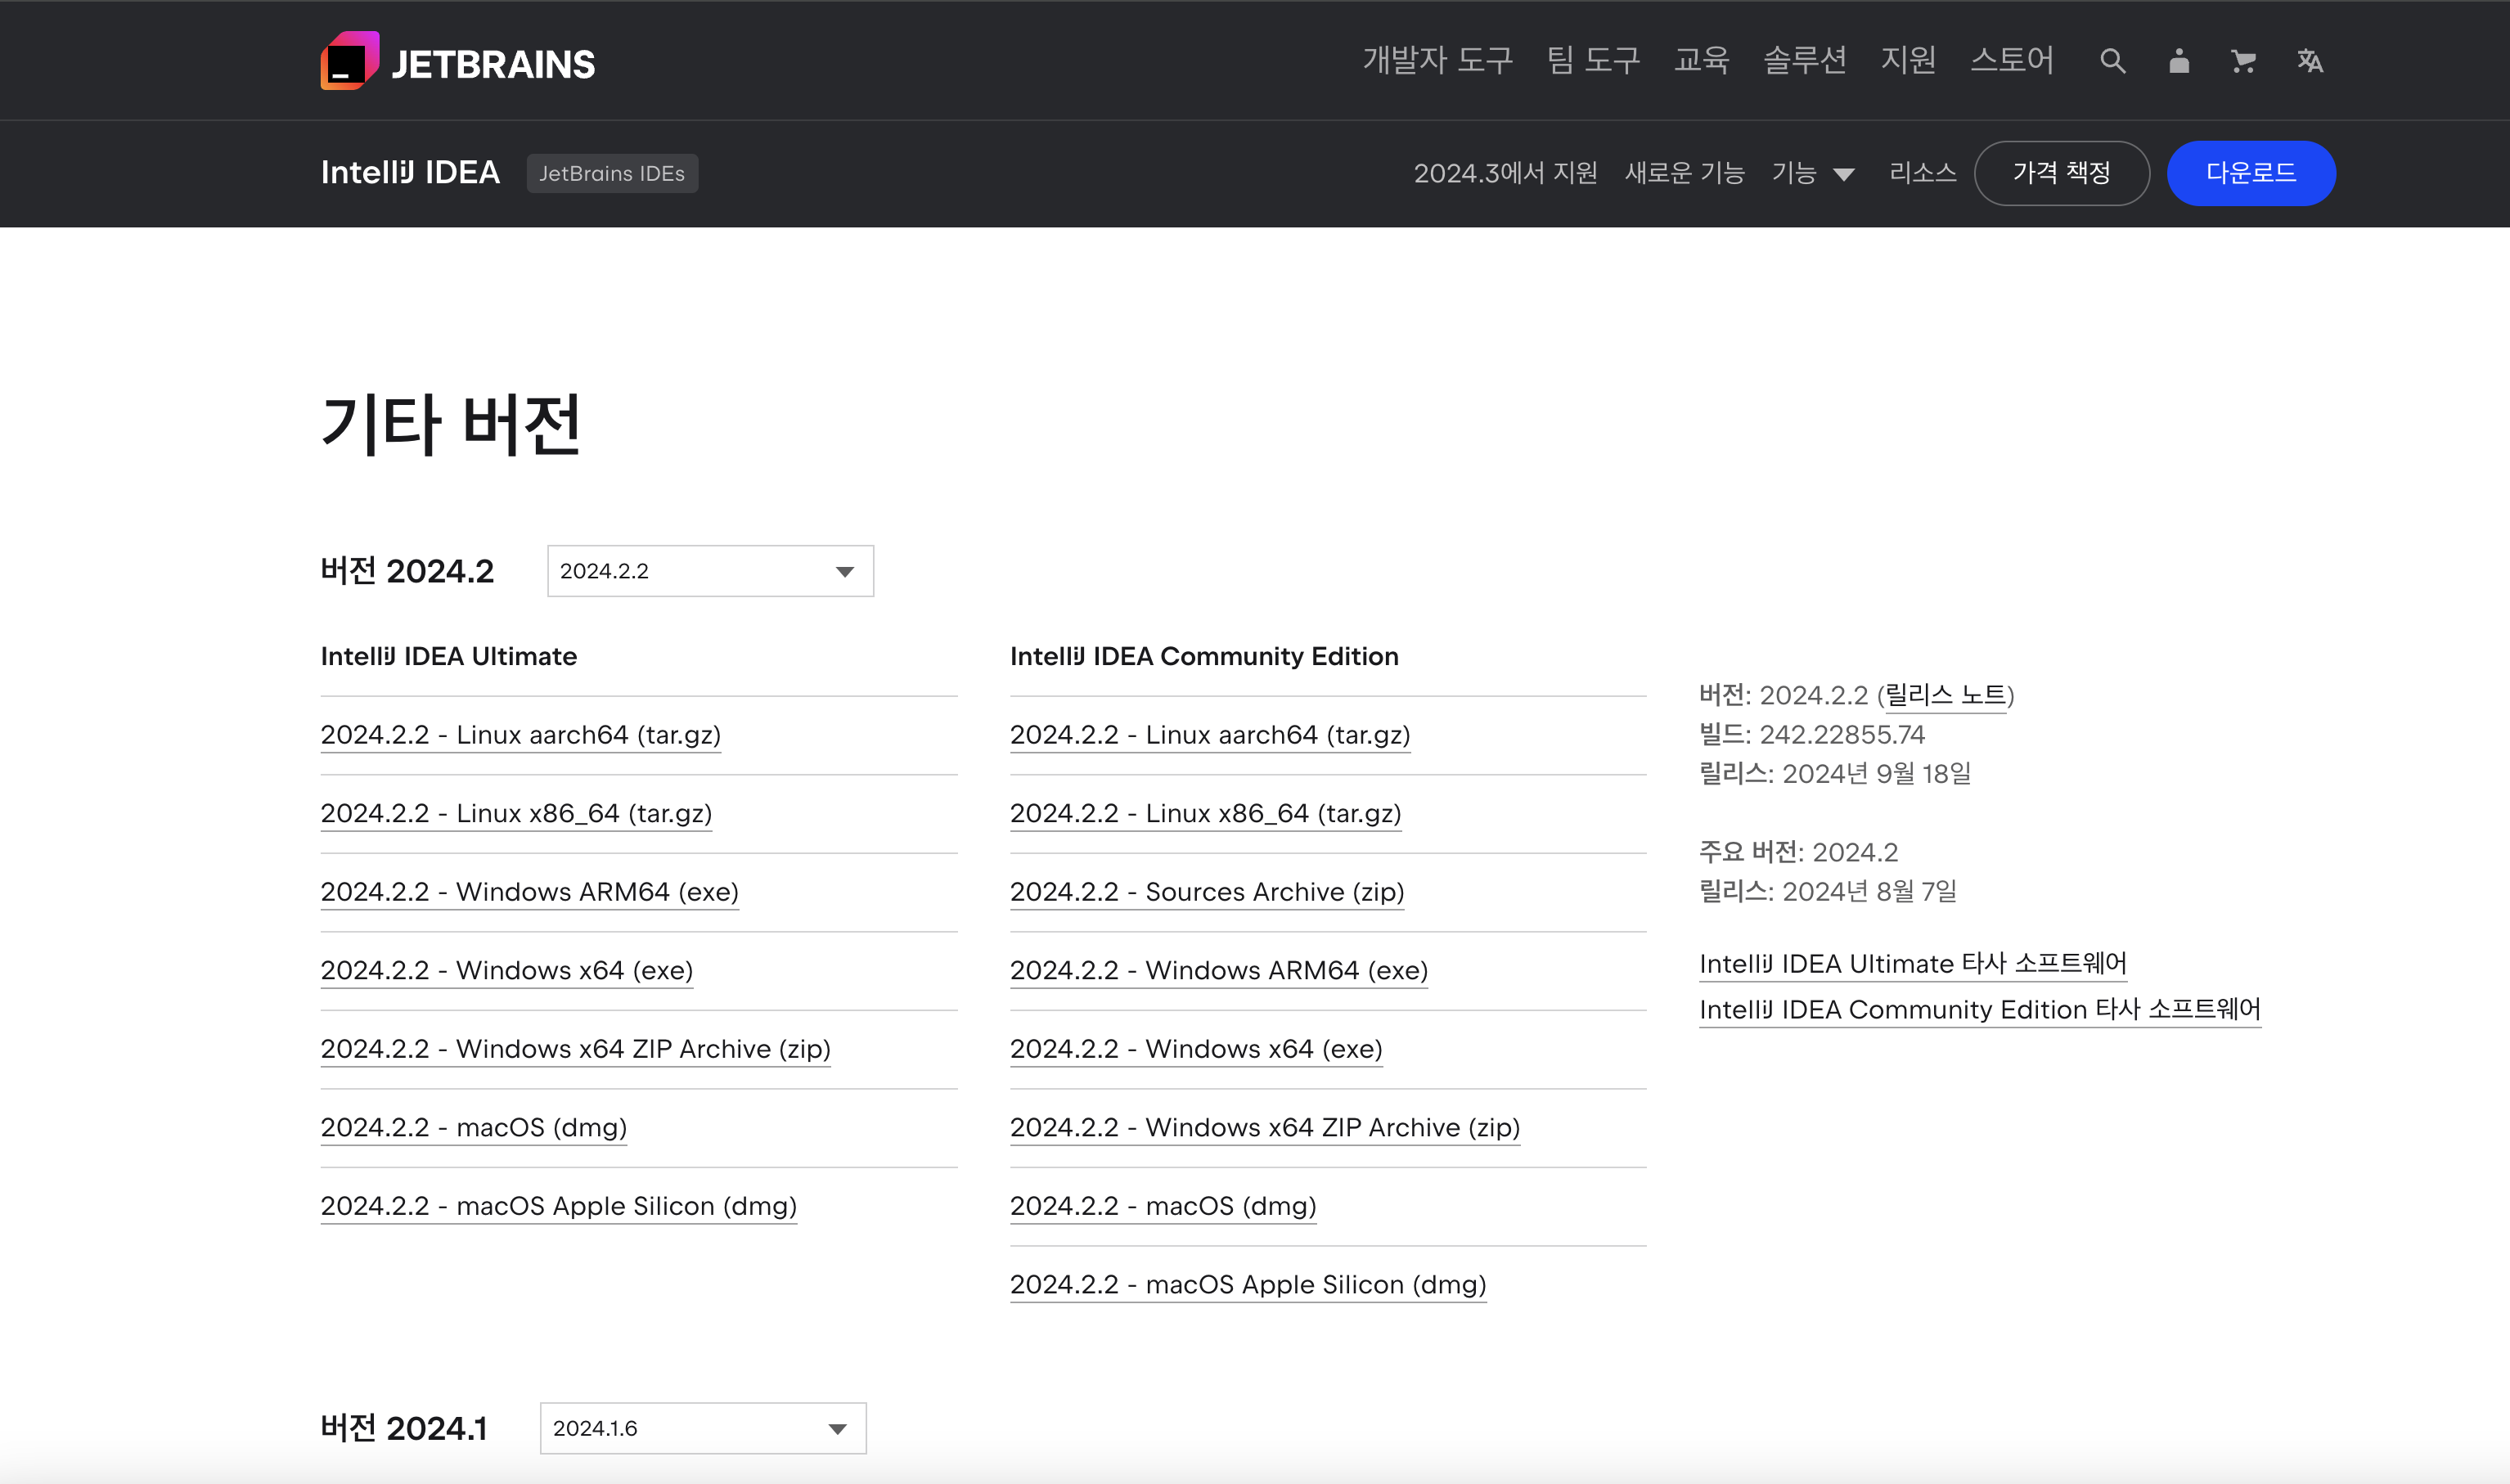2510x1484 pixels.
Task: Go to the 스토어 menu item
Action: coord(2011,60)
